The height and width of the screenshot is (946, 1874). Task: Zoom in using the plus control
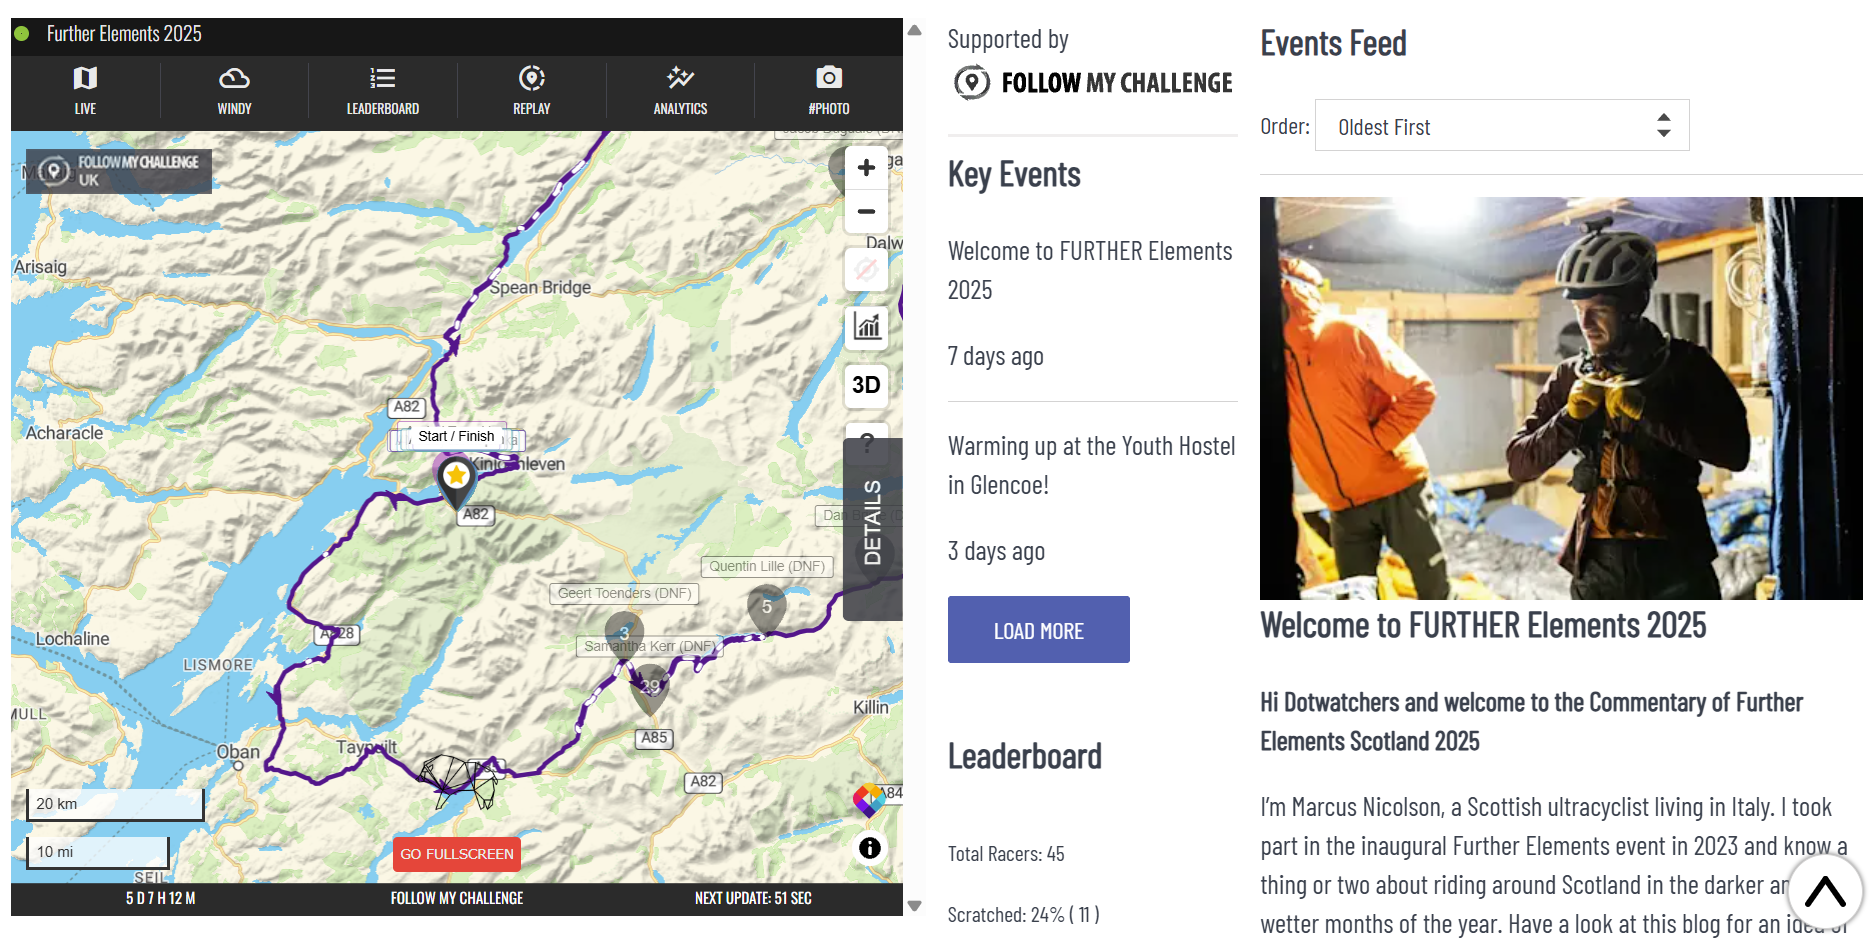[x=865, y=167]
